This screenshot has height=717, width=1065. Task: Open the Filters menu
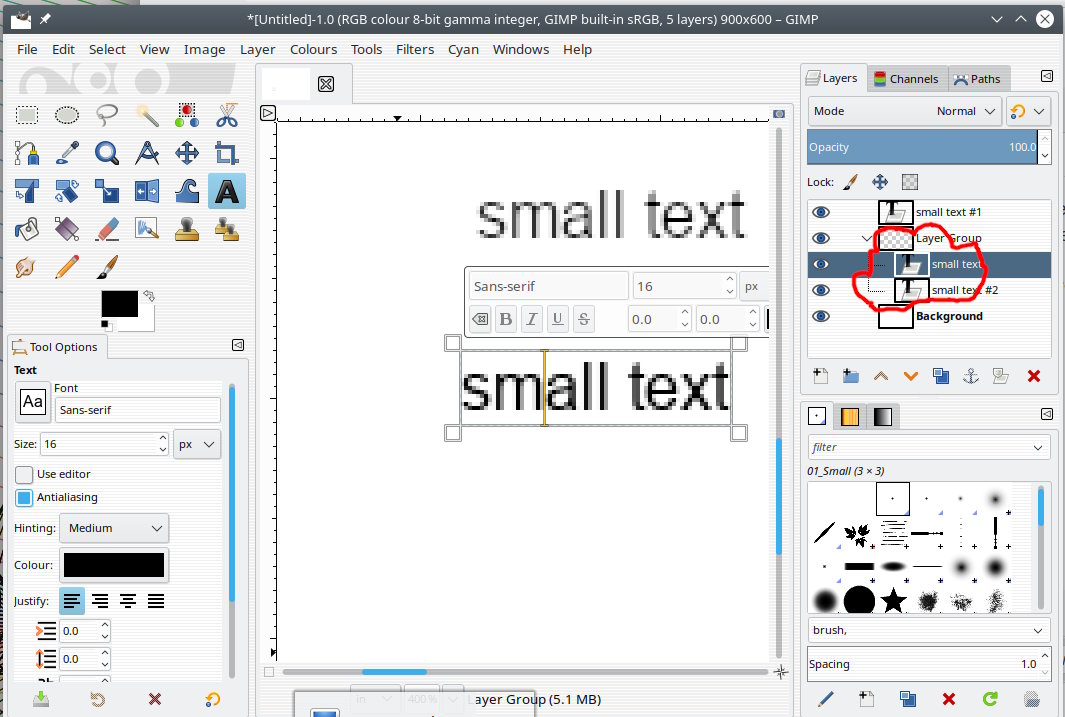(x=414, y=49)
